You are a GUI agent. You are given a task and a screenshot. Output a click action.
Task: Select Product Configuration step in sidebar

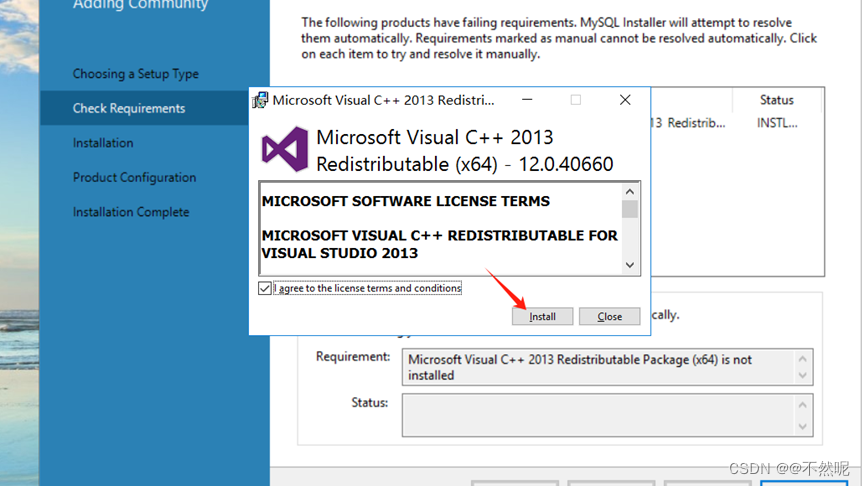[135, 178]
